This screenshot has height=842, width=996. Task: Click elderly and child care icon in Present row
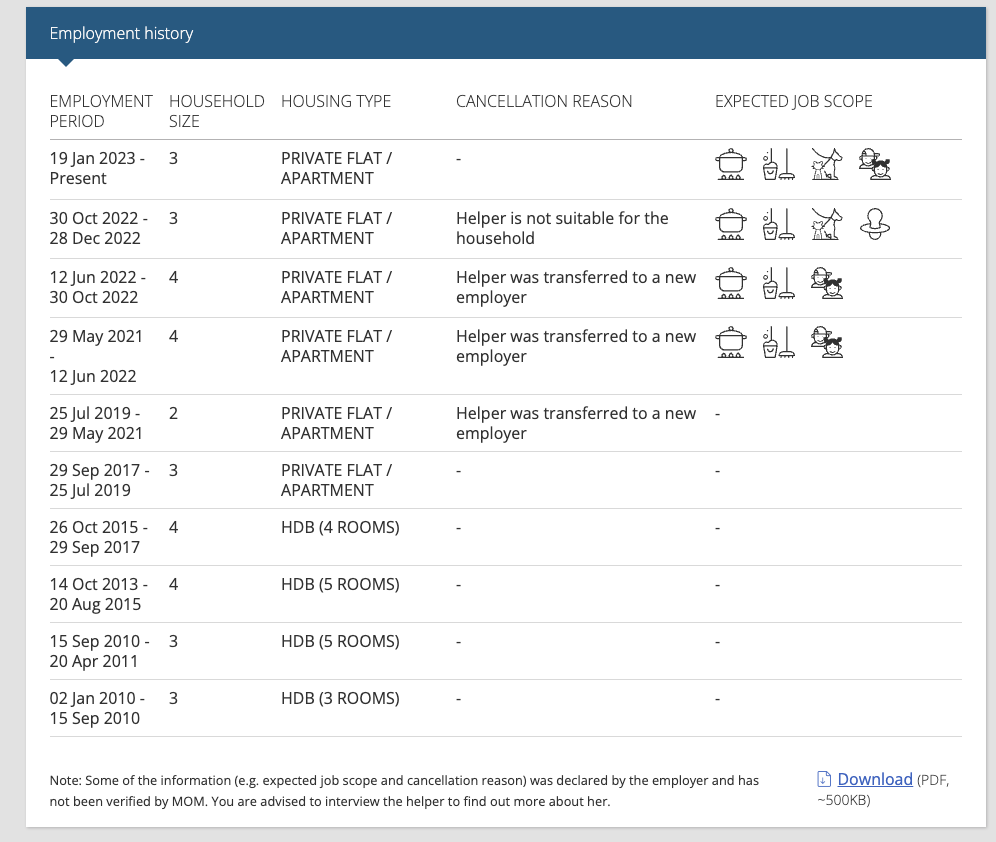[x=875, y=164]
